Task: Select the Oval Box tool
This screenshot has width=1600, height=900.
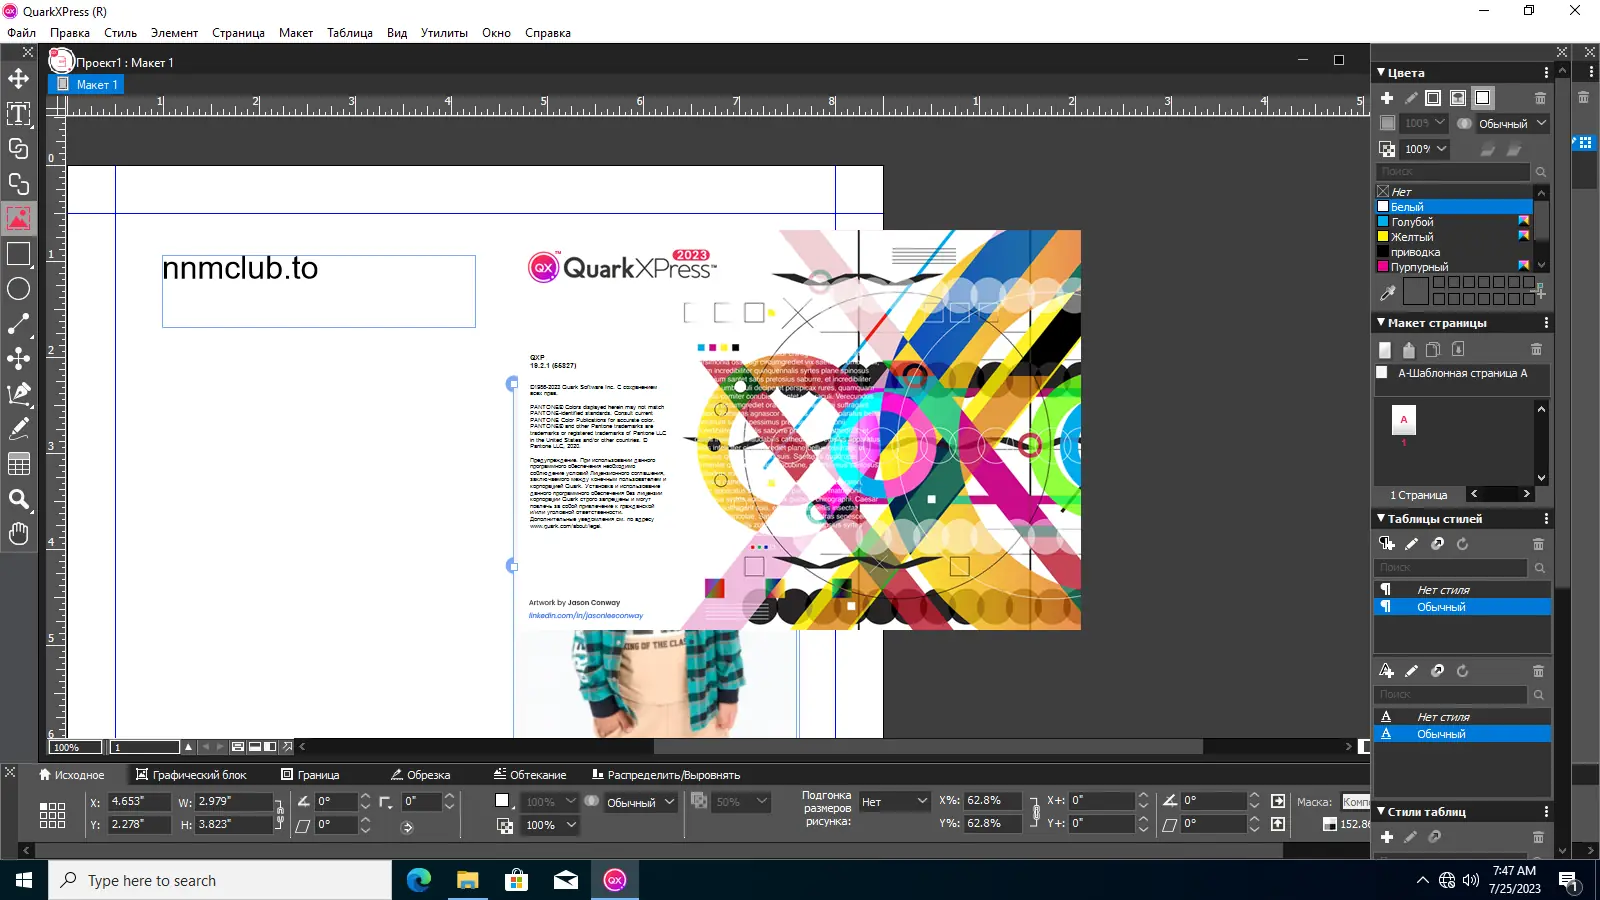Action: [x=18, y=289]
